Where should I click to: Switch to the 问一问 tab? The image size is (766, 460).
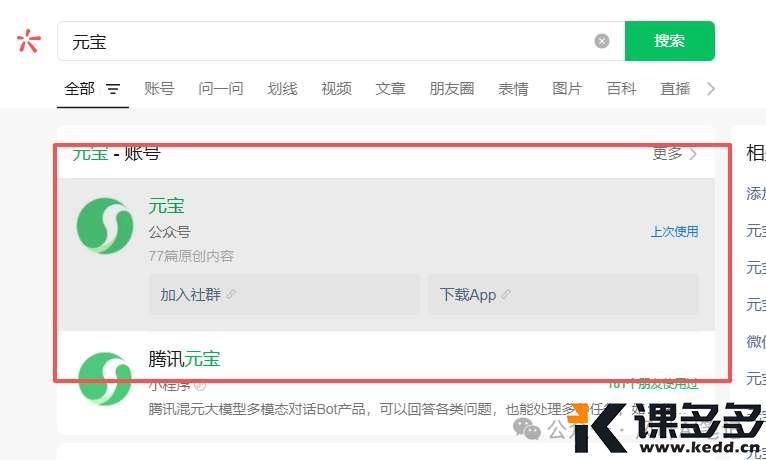(x=221, y=89)
